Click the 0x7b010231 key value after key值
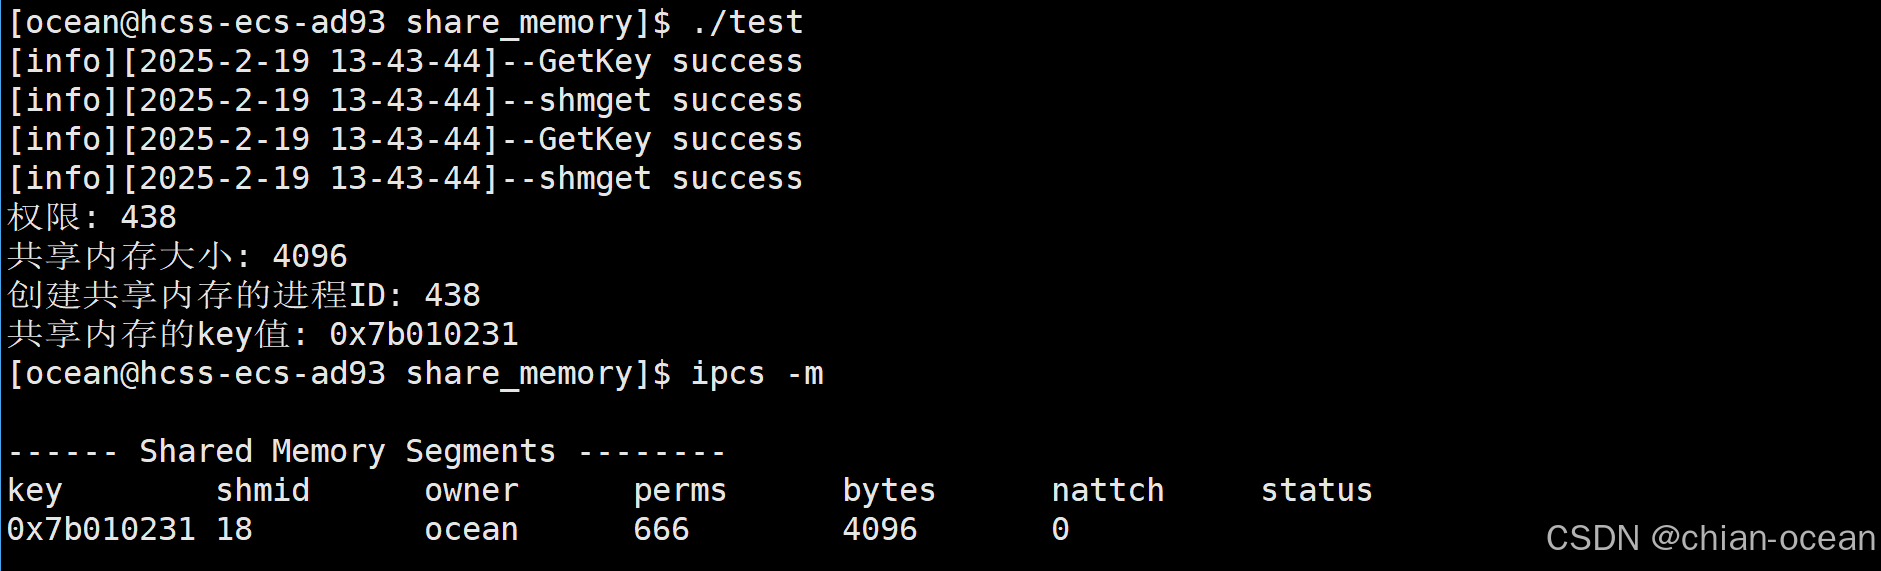 [x=424, y=335]
